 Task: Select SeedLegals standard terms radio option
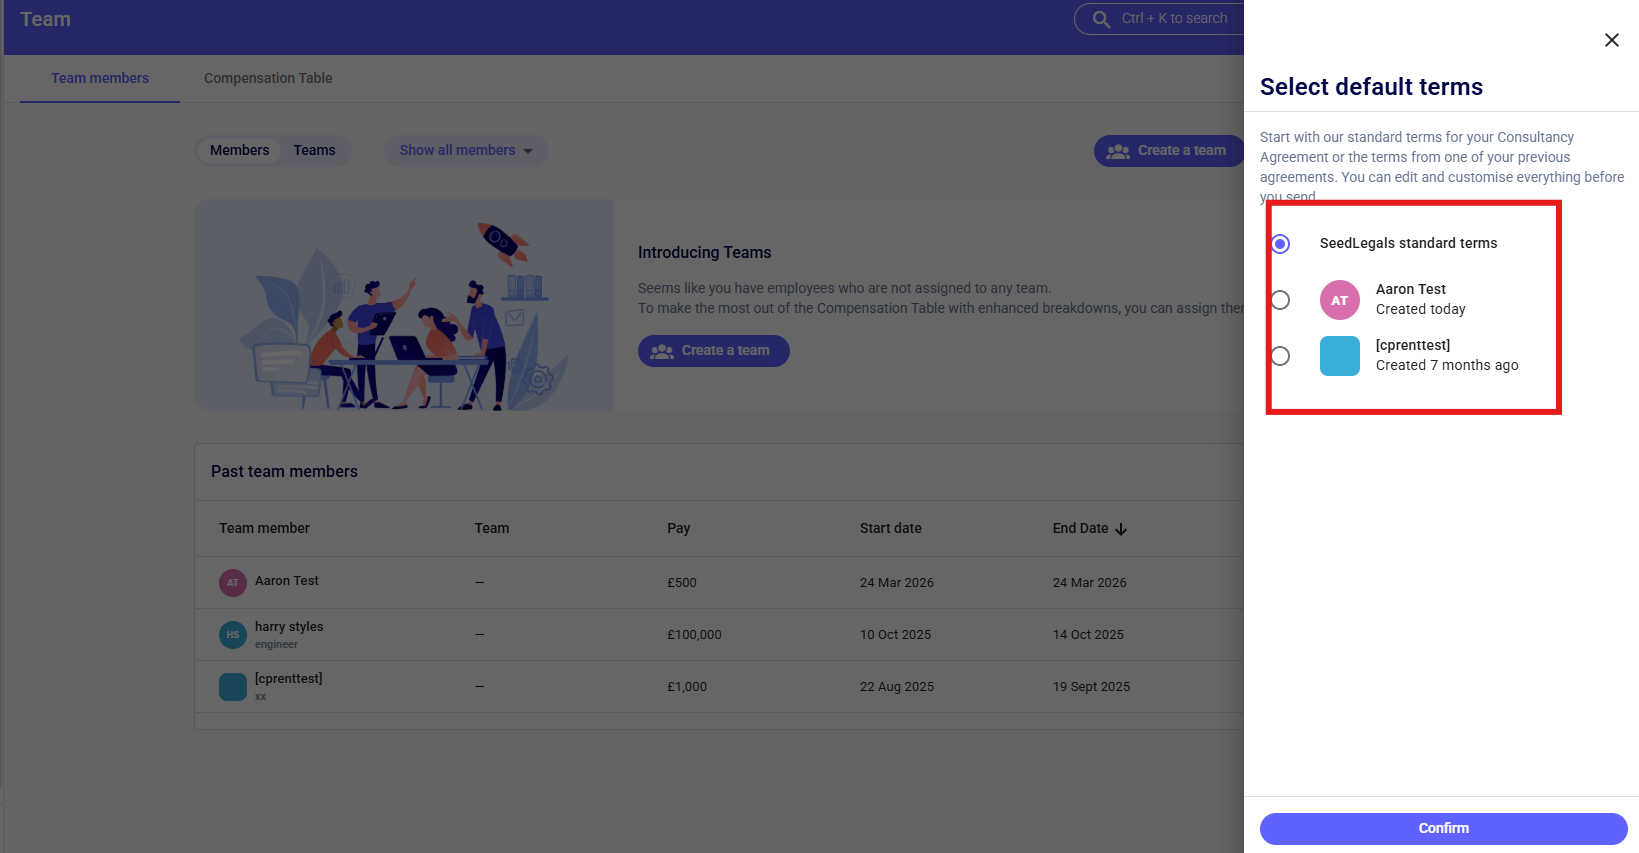[1280, 244]
